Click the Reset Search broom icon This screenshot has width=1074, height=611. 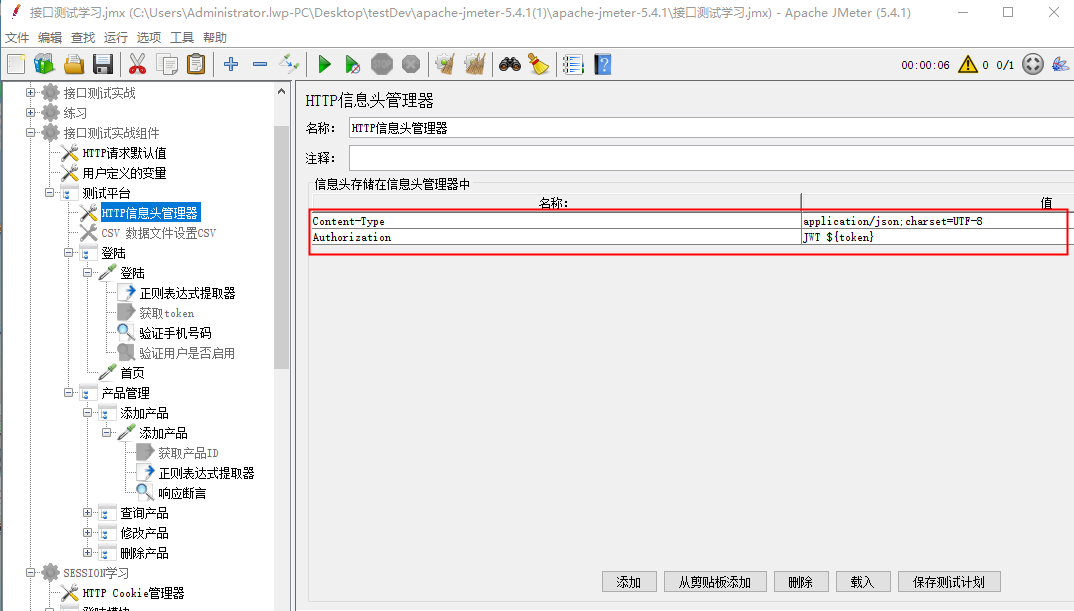[539, 64]
